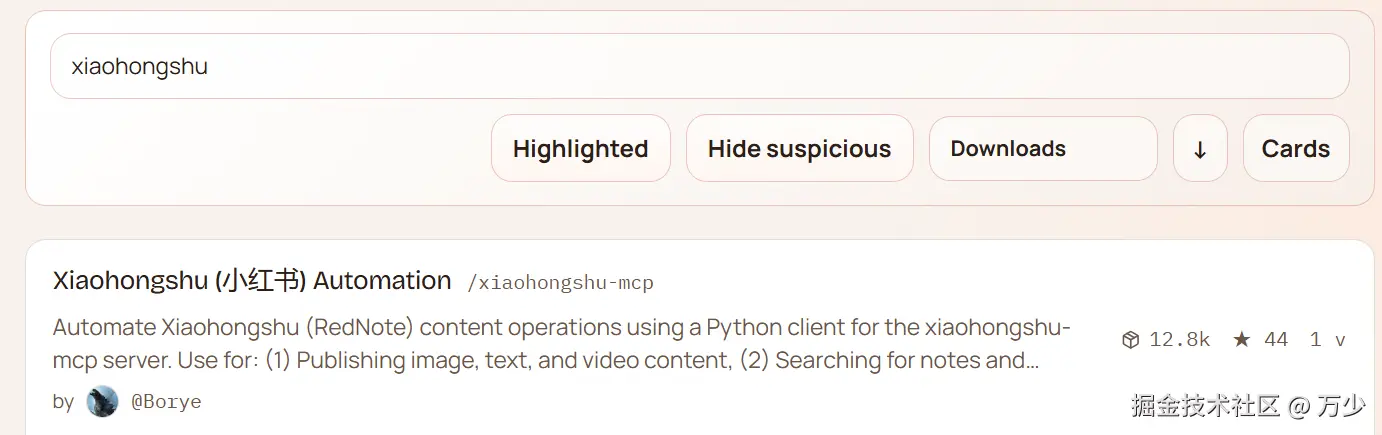Click the "by" author label
The height and width of the screenshot is (435, 1382).
click(63, 402)
